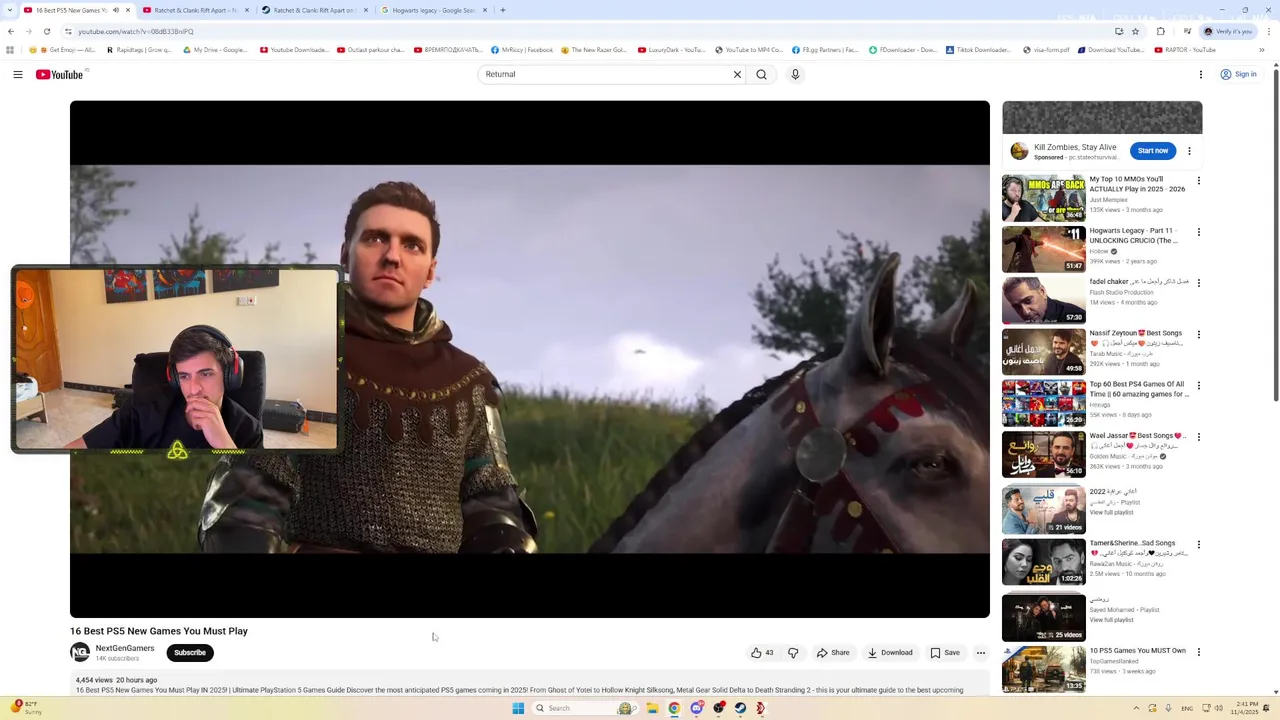
Task: Bookmark this page with the star icon
Action: pyautogui.click(x=1135, y=31)
